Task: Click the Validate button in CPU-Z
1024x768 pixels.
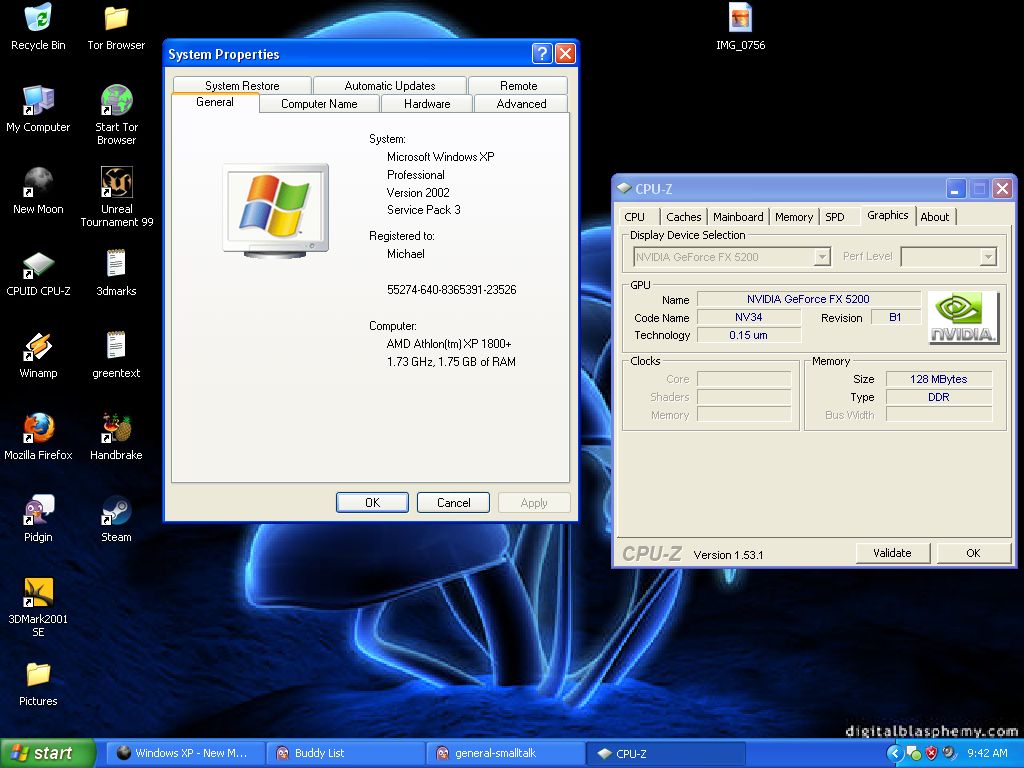Action: point(891,552)
